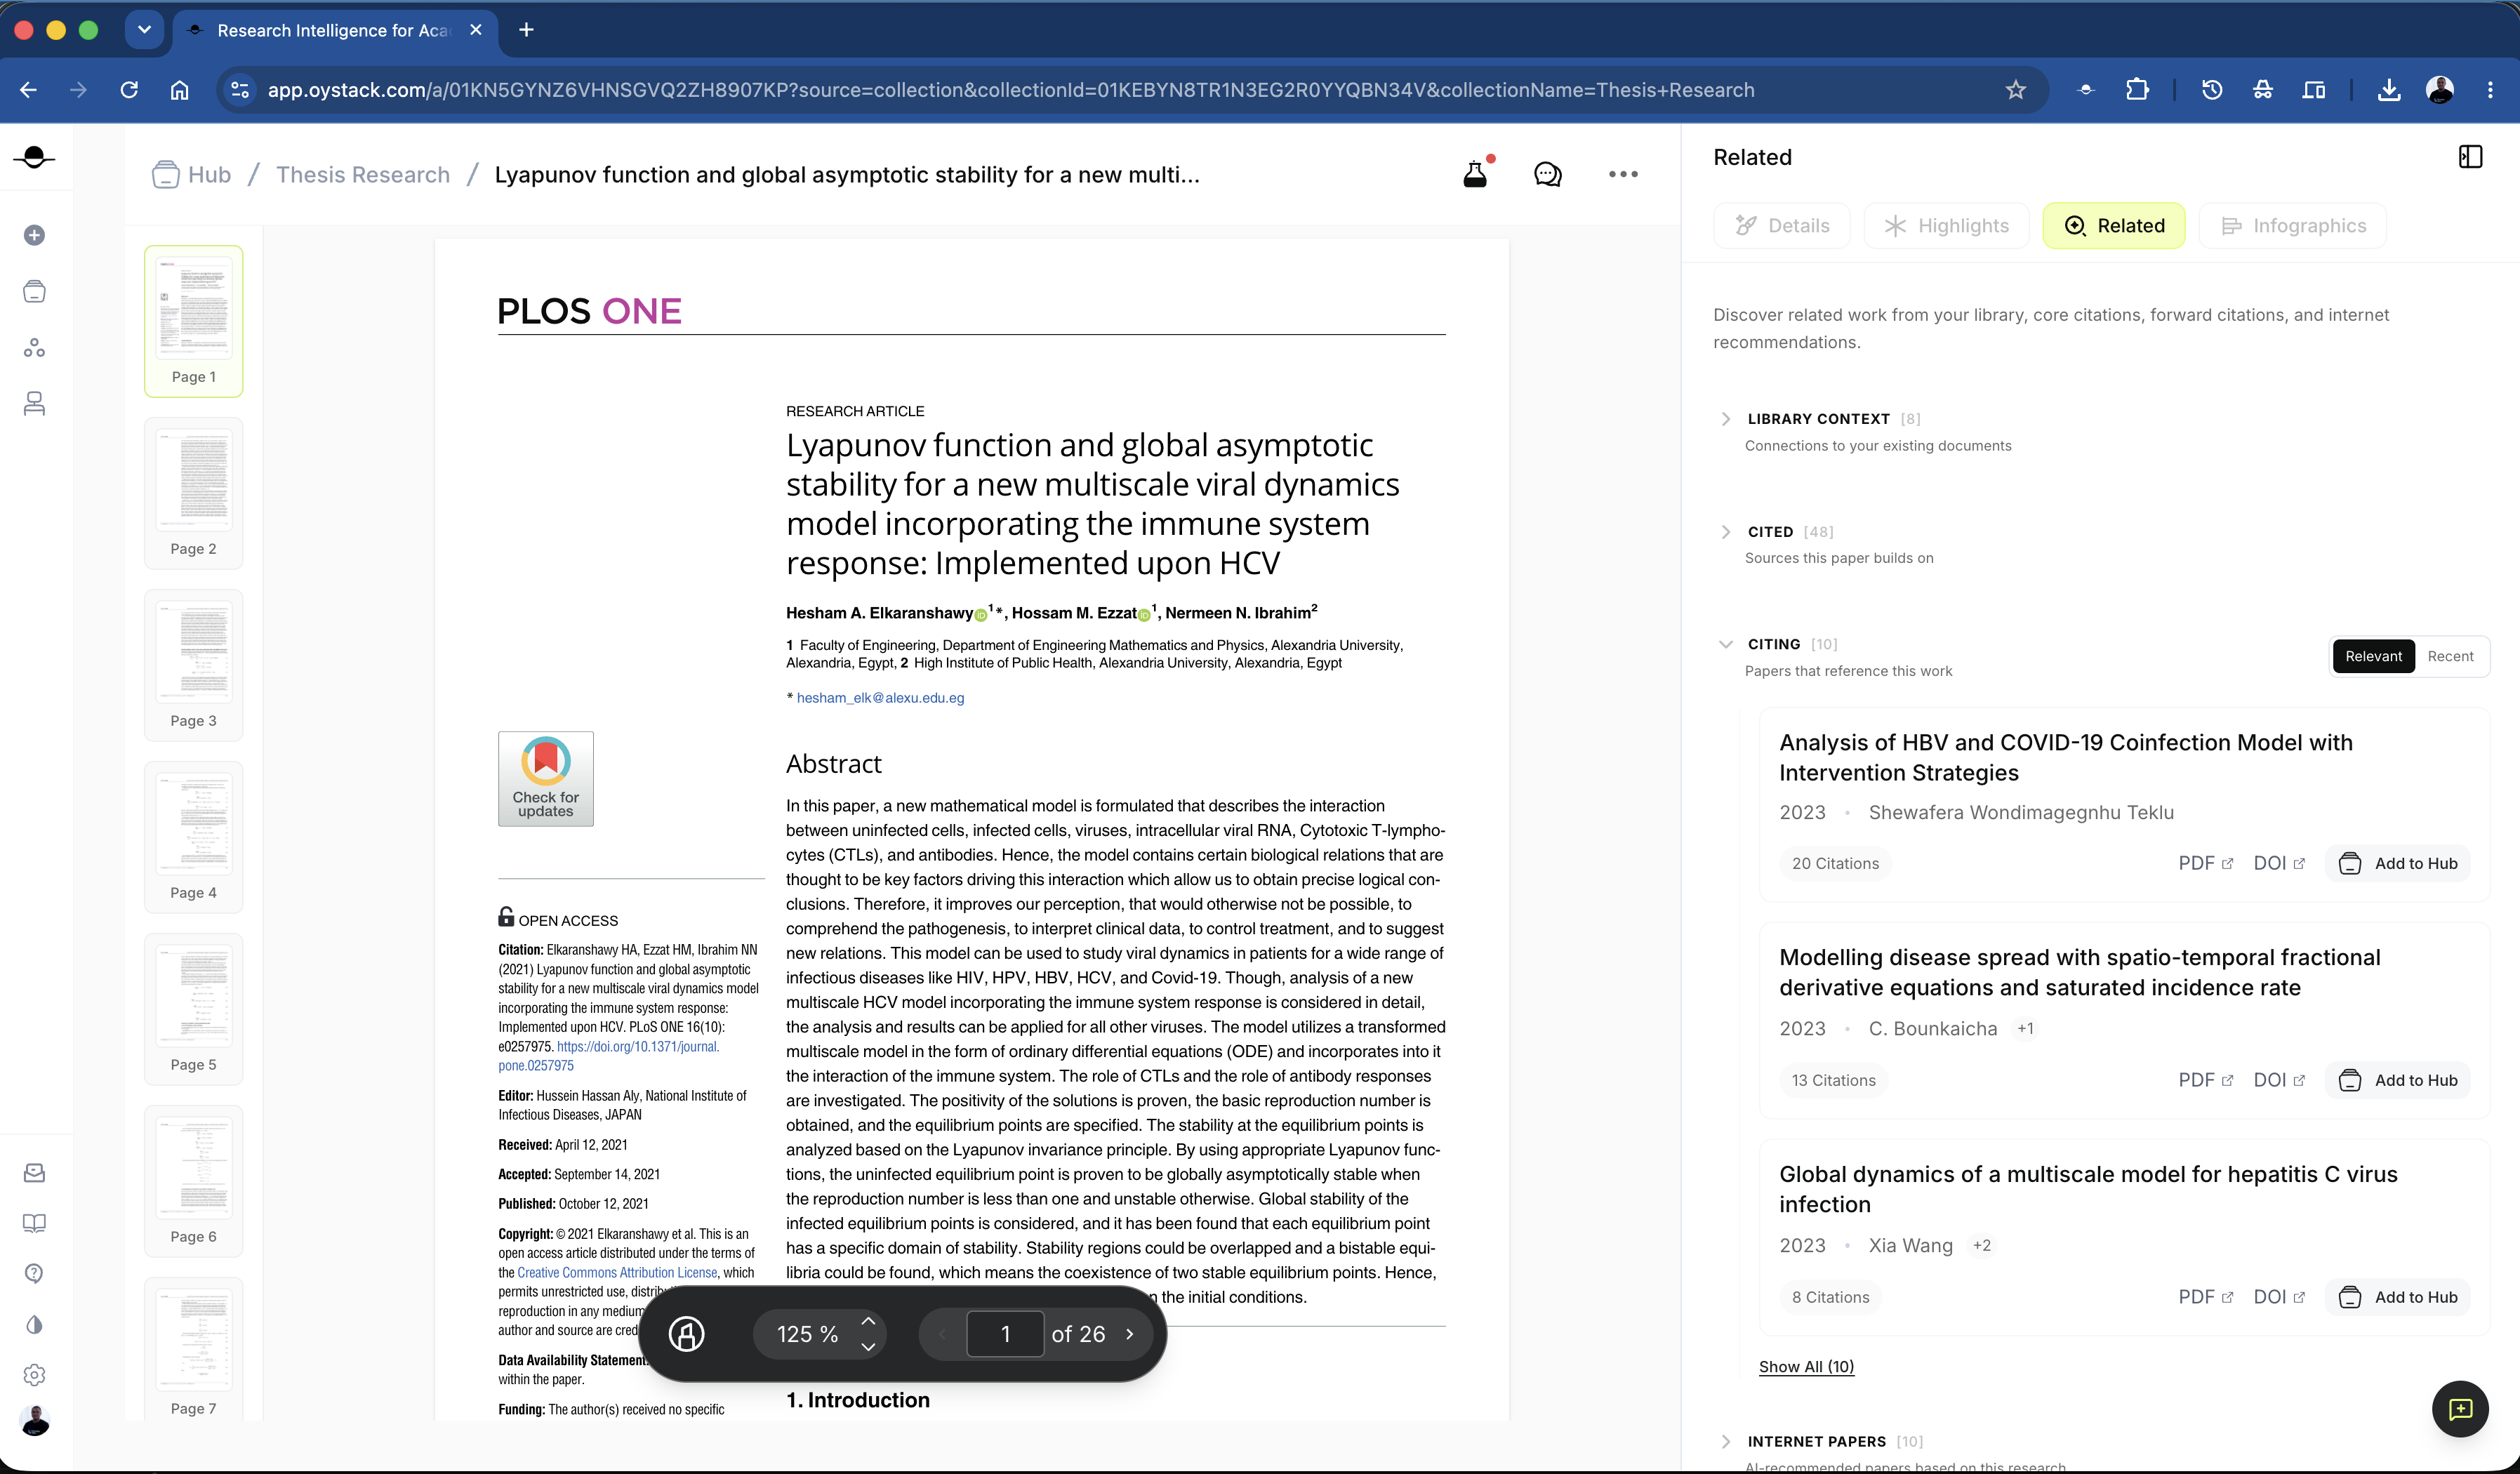2520x1474 pixels.
Task: Click the page number input field
Action: [1005, 1333]
